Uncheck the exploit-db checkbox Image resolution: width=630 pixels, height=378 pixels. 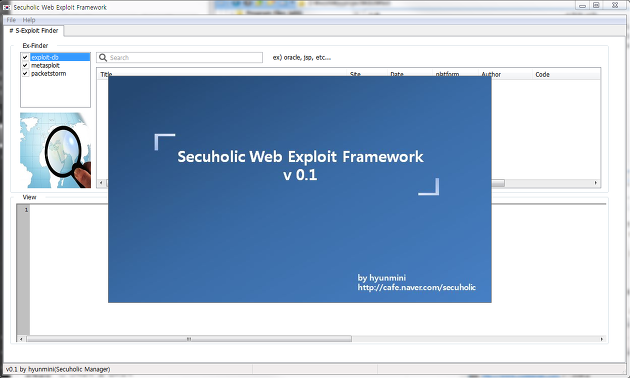click(x=25, y=57)
